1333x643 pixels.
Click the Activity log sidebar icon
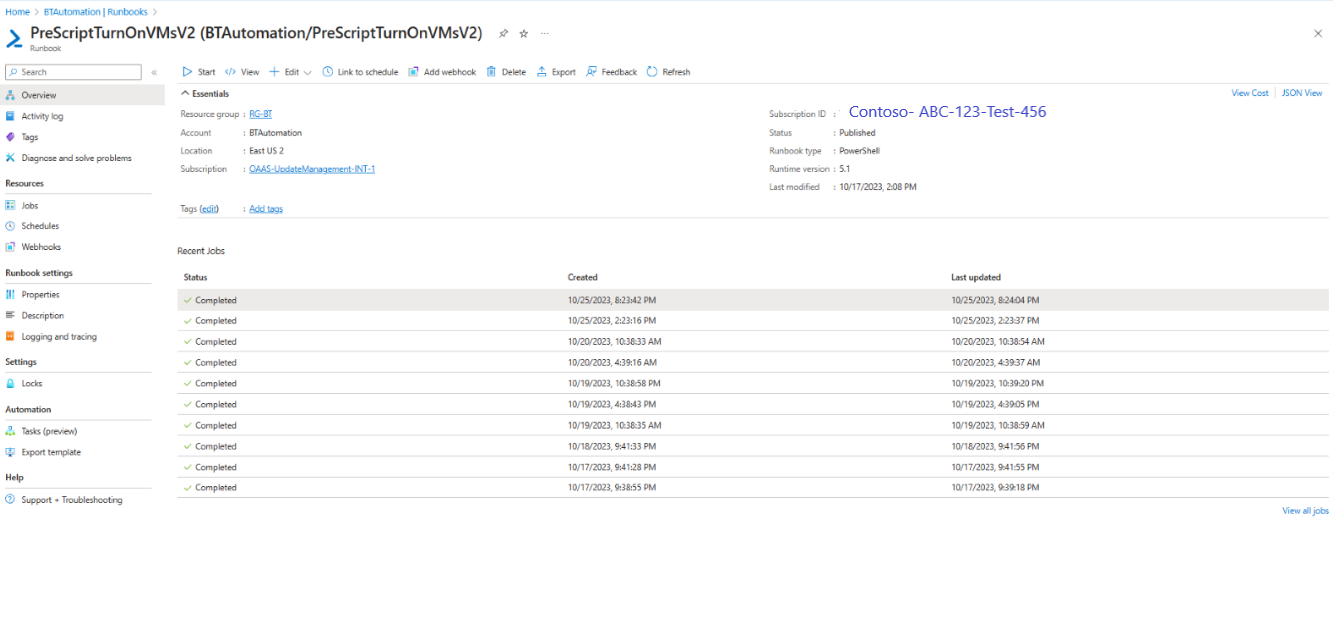pos(11,116)
